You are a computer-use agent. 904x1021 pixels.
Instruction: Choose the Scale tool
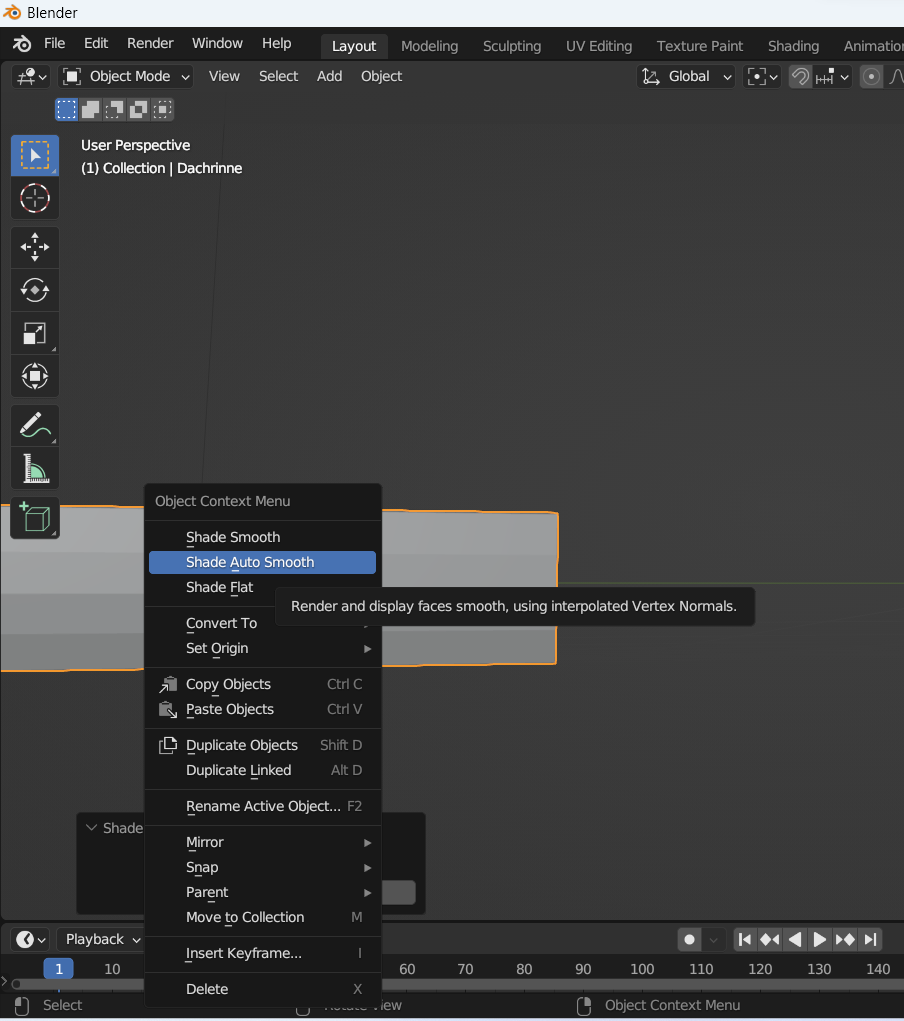35,334
